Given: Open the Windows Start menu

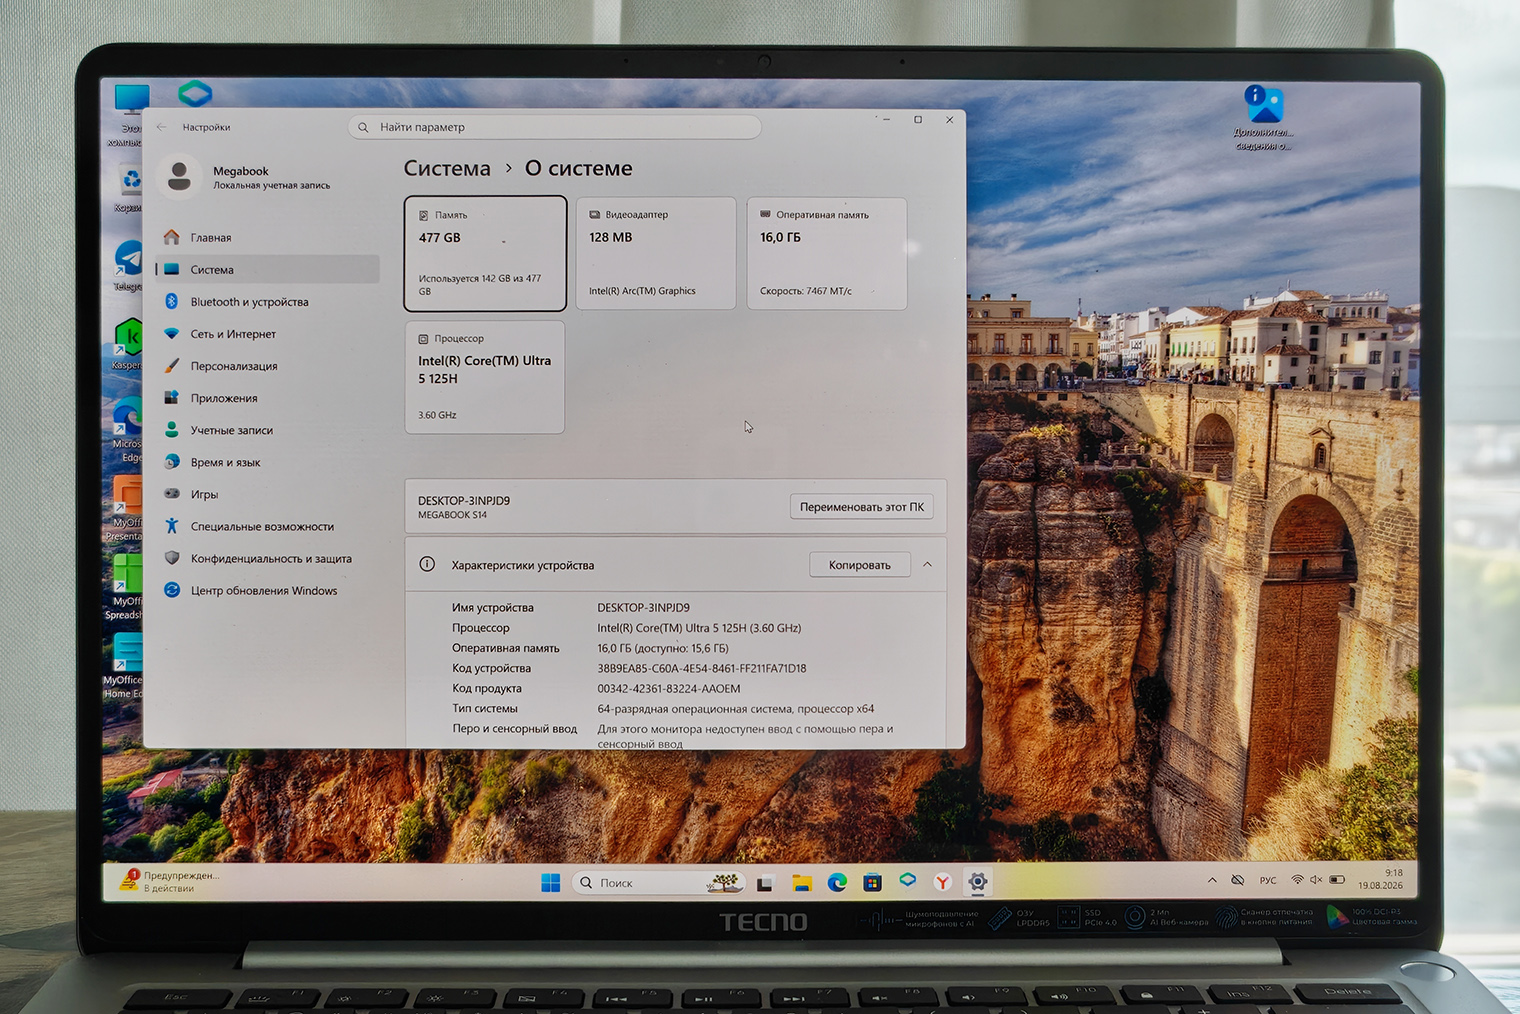Looking at the screenshot, I should [x=551, y=883].
